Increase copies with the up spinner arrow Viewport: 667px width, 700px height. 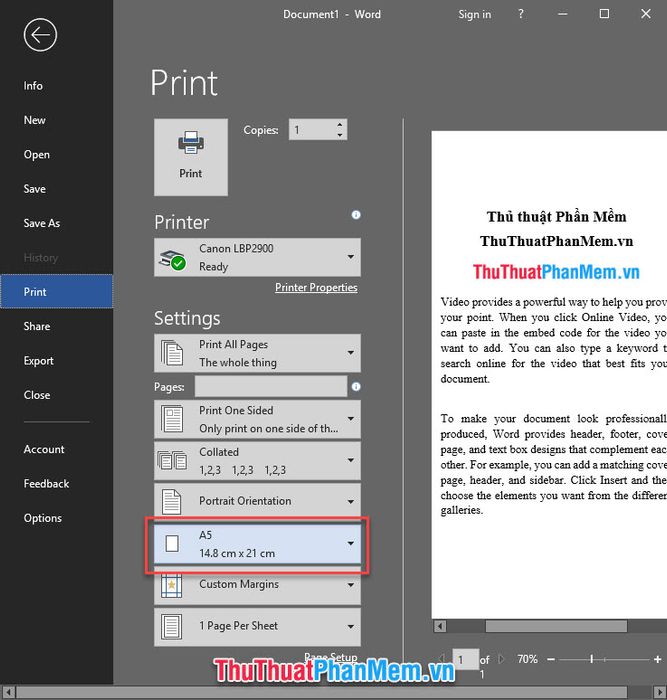click(x=340, y=125)
